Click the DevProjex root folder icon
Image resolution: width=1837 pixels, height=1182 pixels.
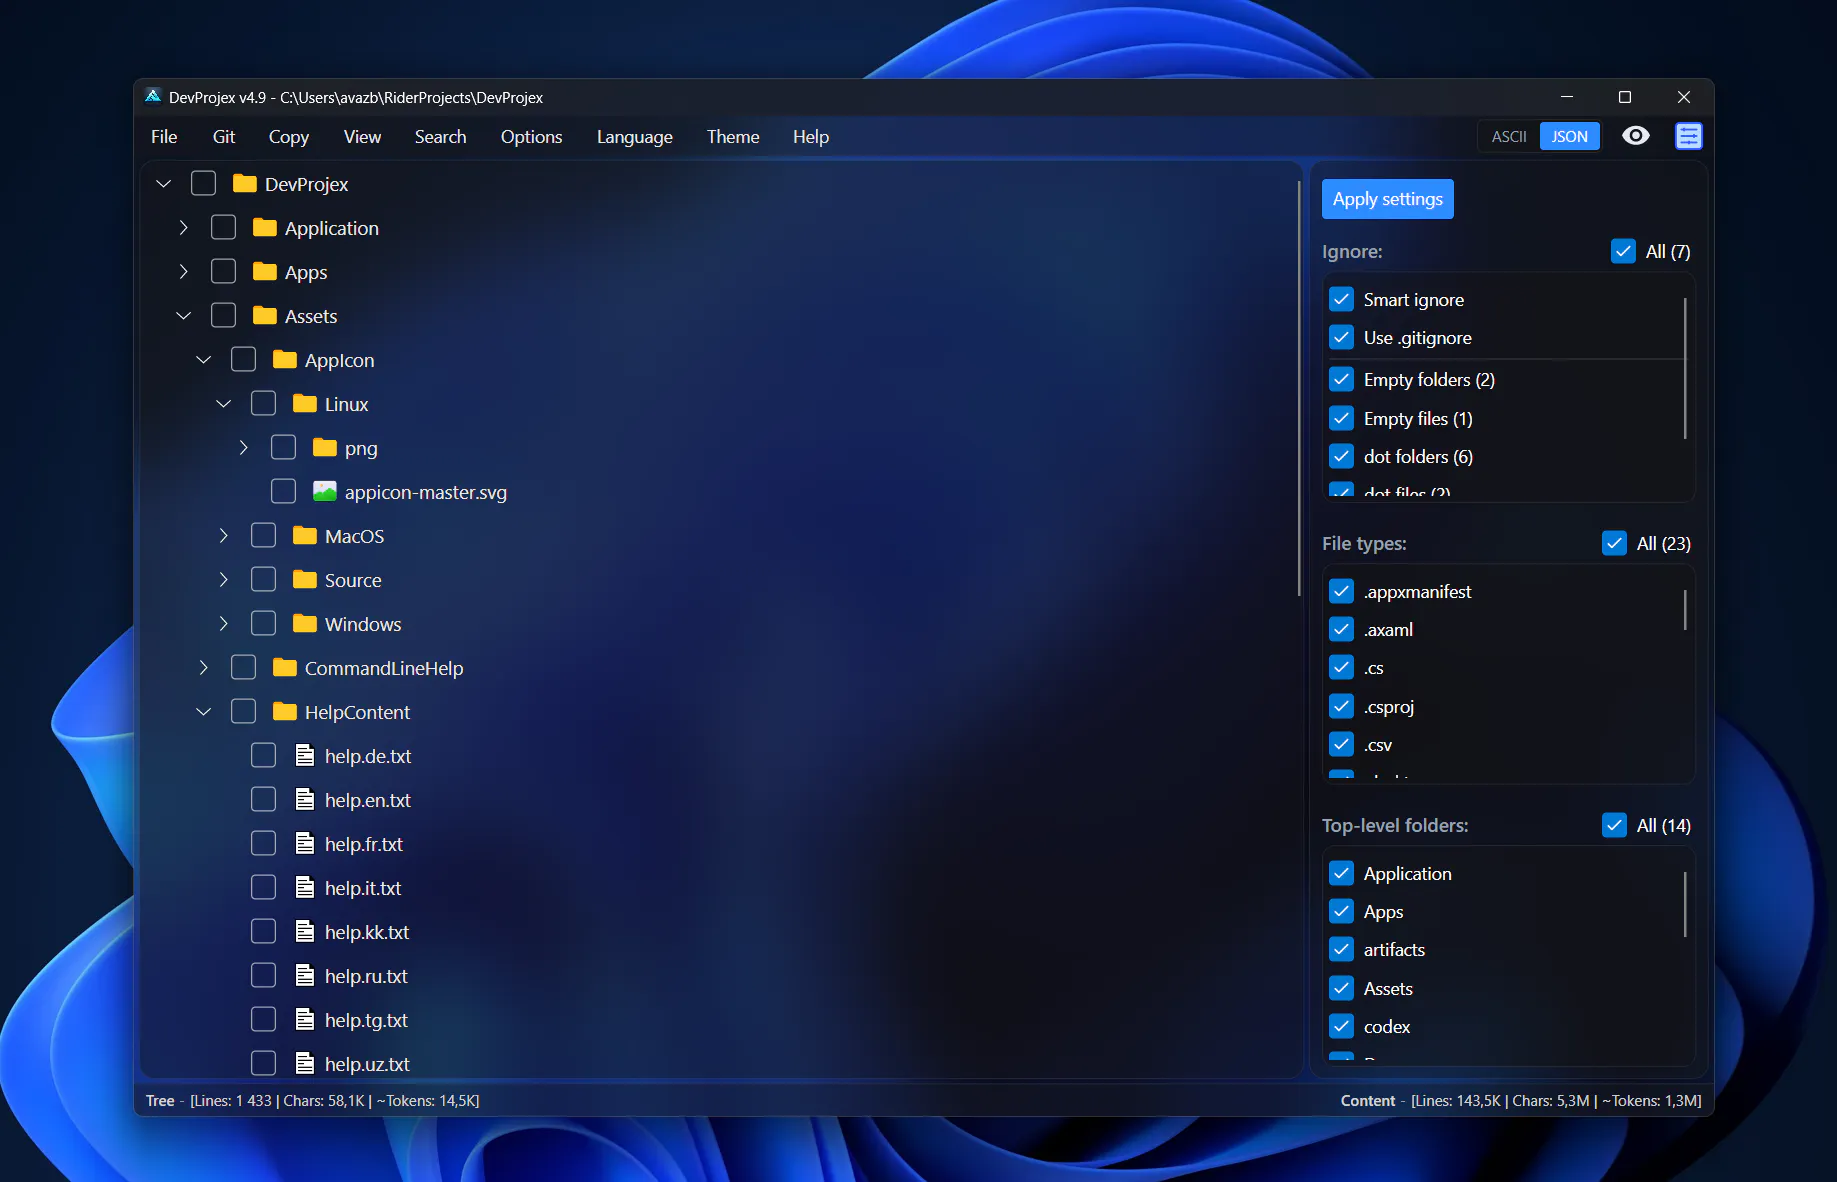tap(245, 183)
